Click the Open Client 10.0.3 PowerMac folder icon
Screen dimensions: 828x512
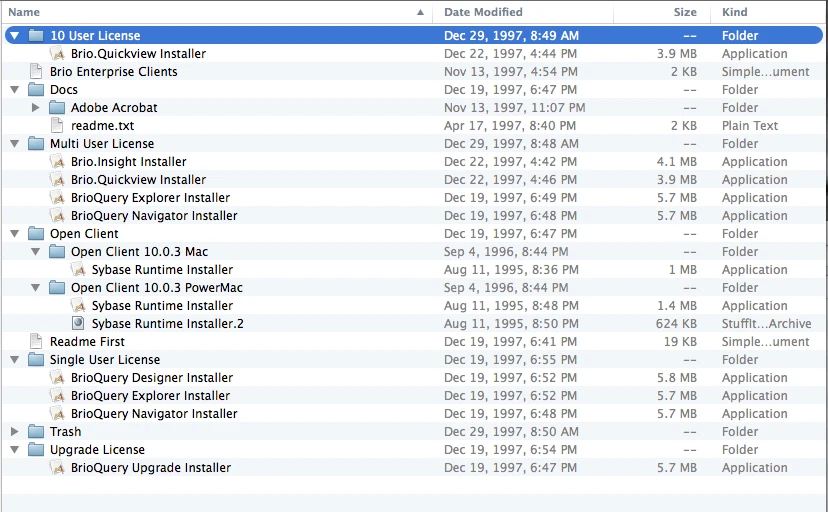coord(57,287)
